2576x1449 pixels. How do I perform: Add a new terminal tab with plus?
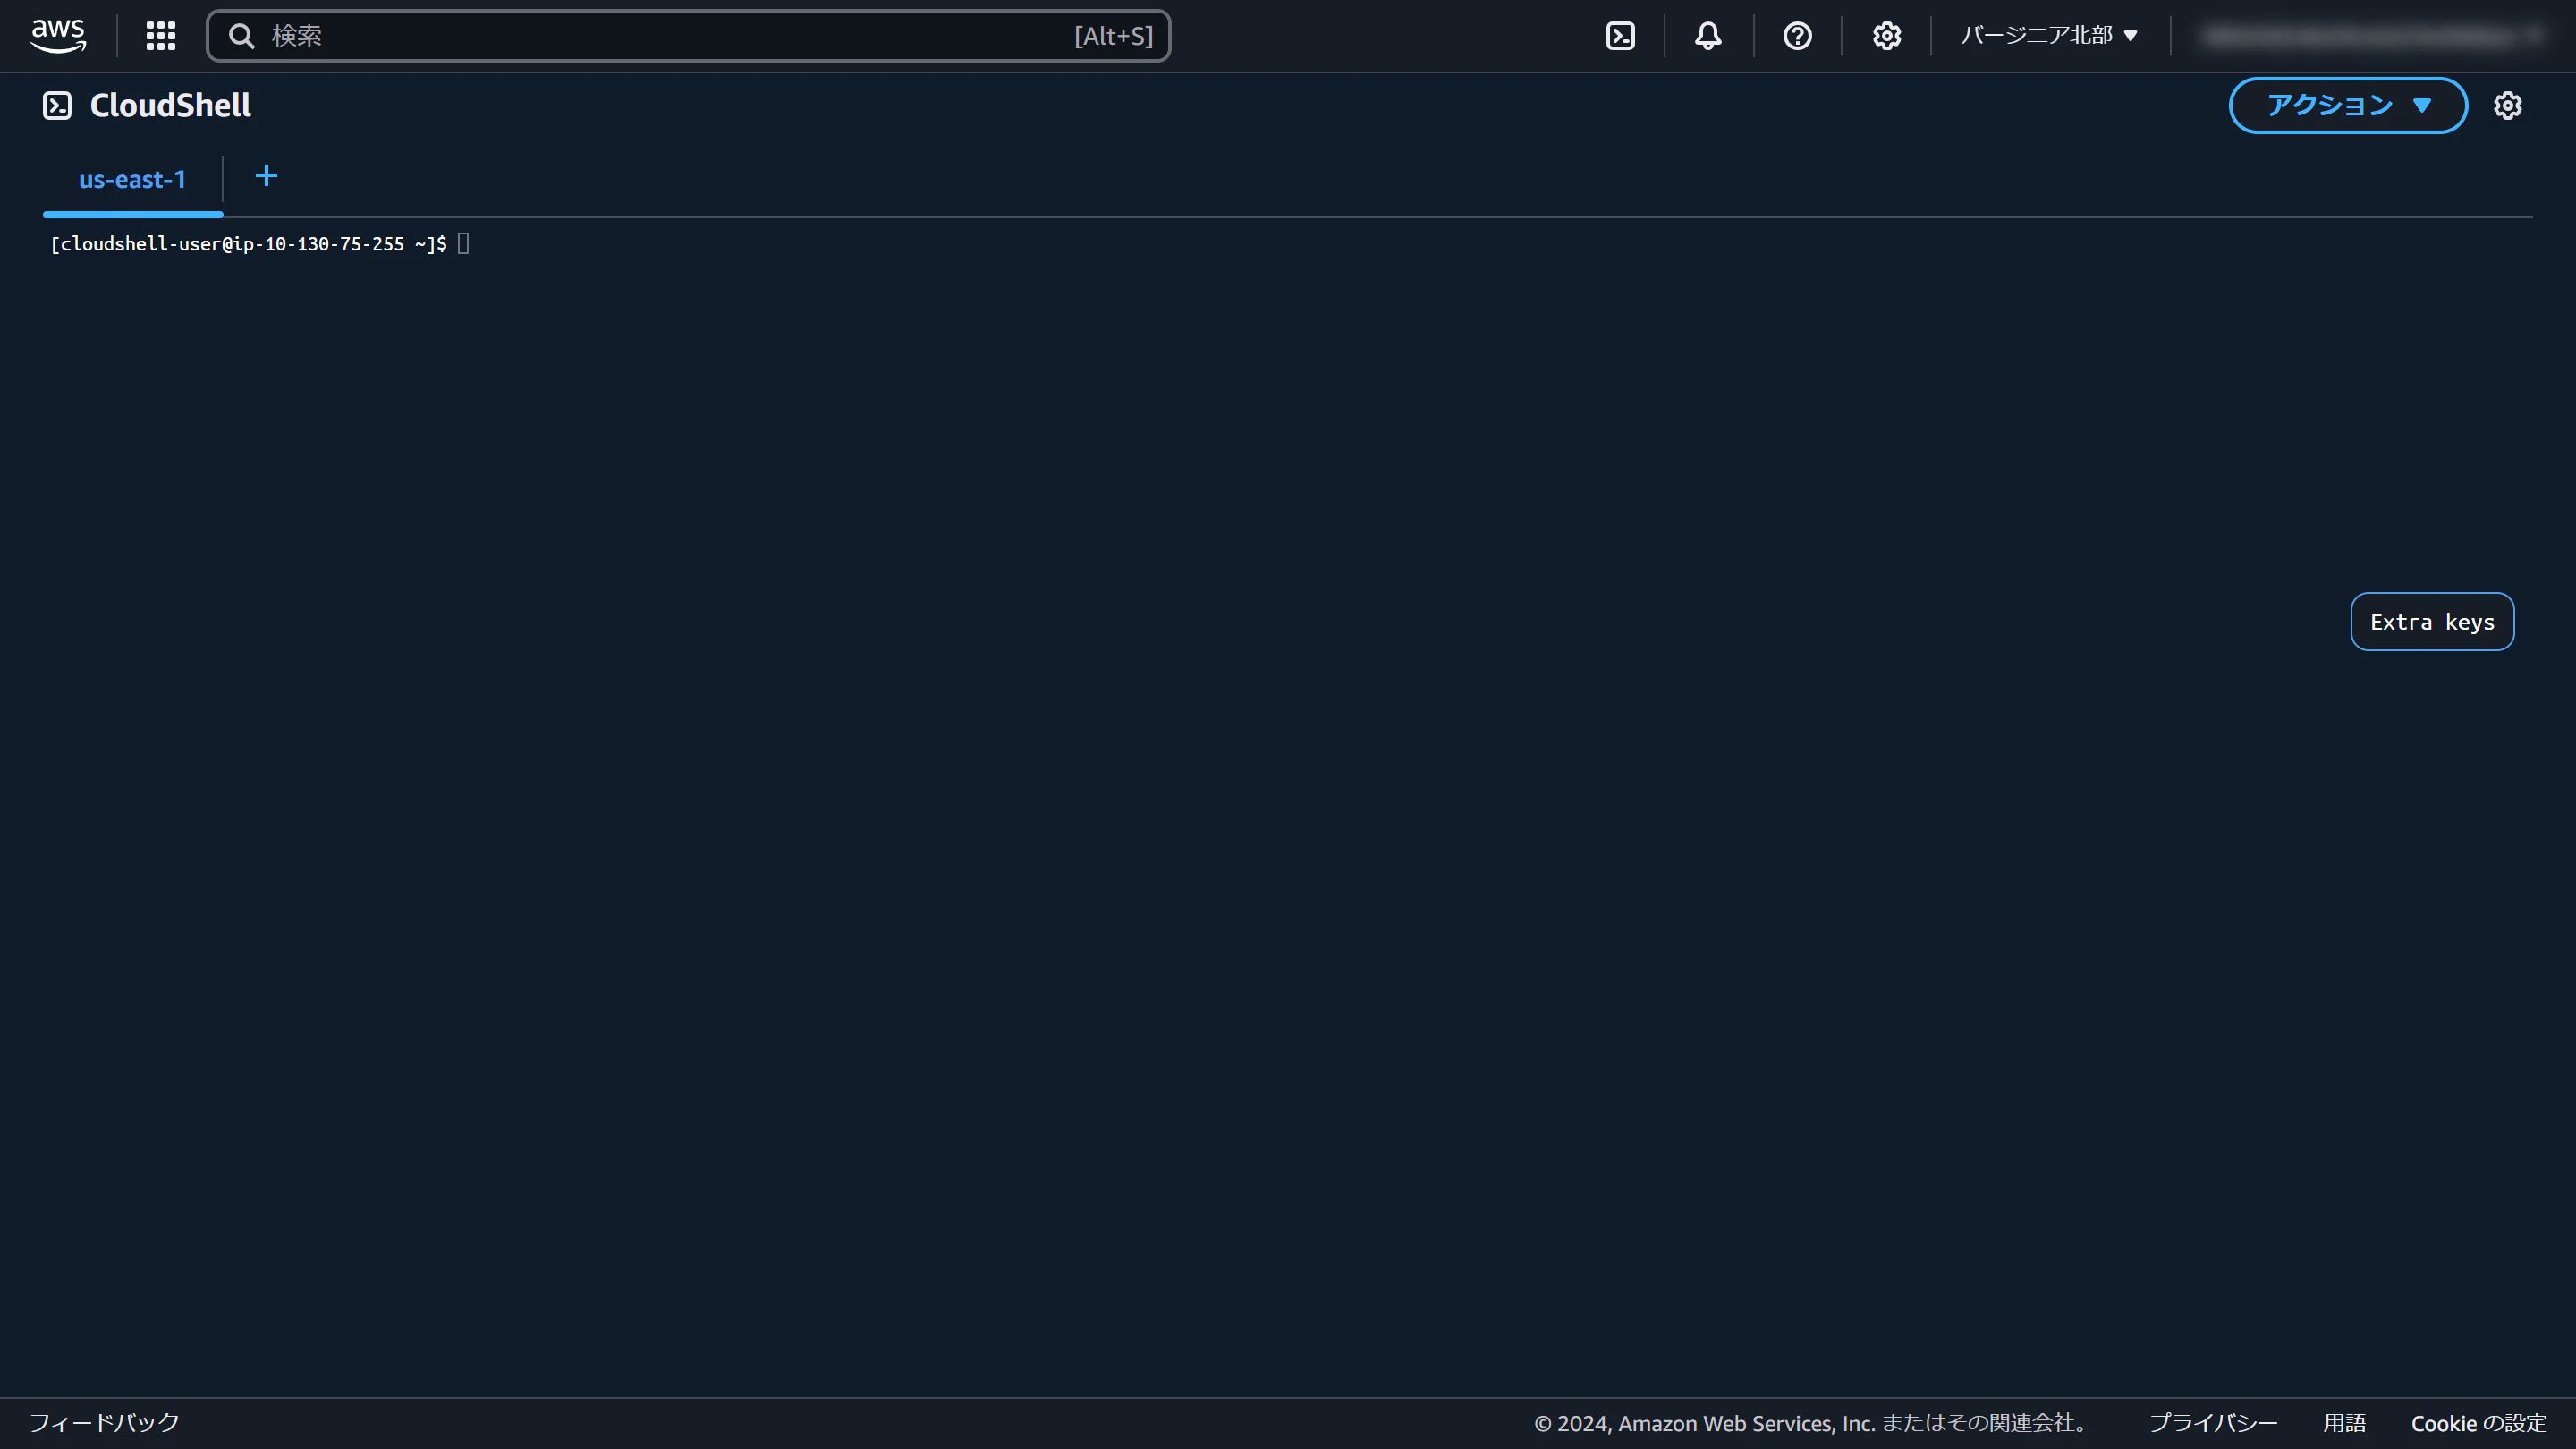click(x=266, y=176)
